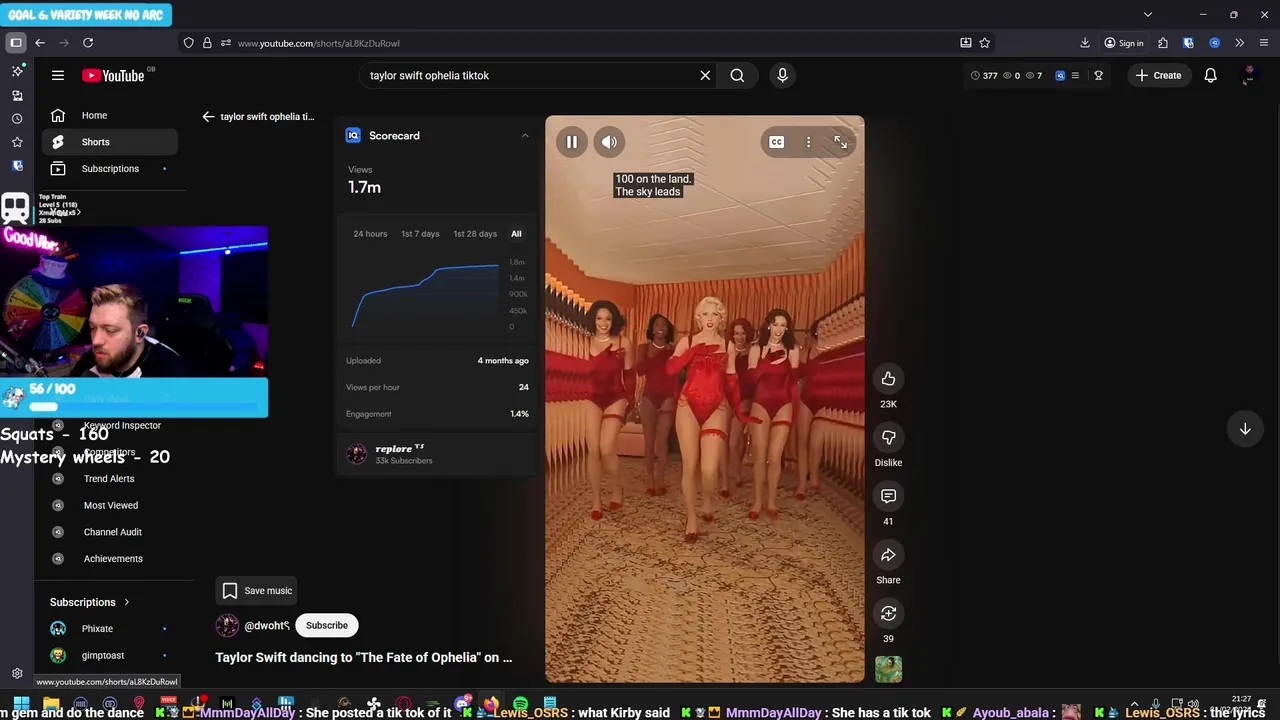Open the comments with 41 replies
This screenshot has width=1280, height=720.
(x=888, y=496)
